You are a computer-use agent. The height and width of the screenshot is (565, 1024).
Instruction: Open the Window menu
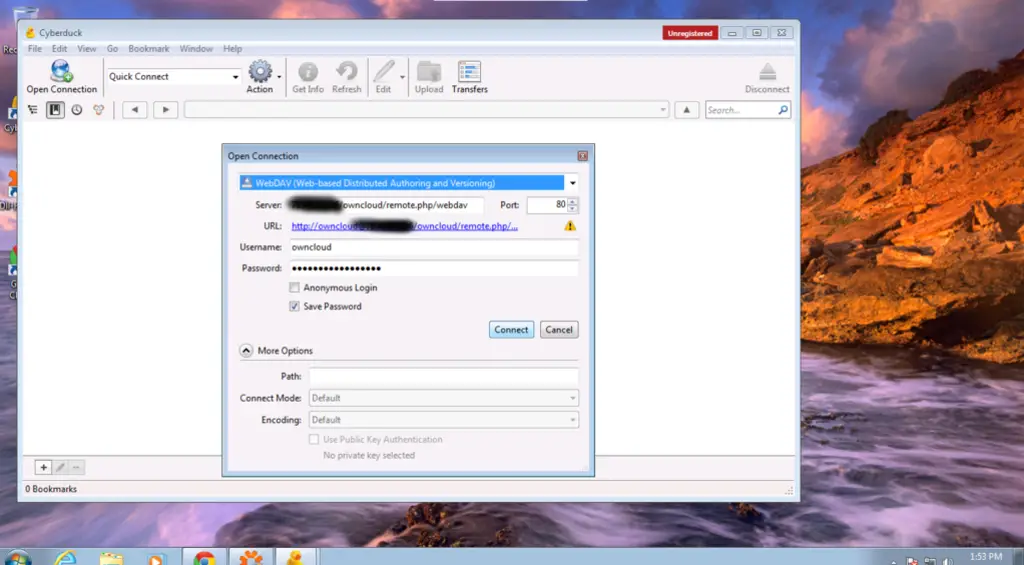(196, 49)
